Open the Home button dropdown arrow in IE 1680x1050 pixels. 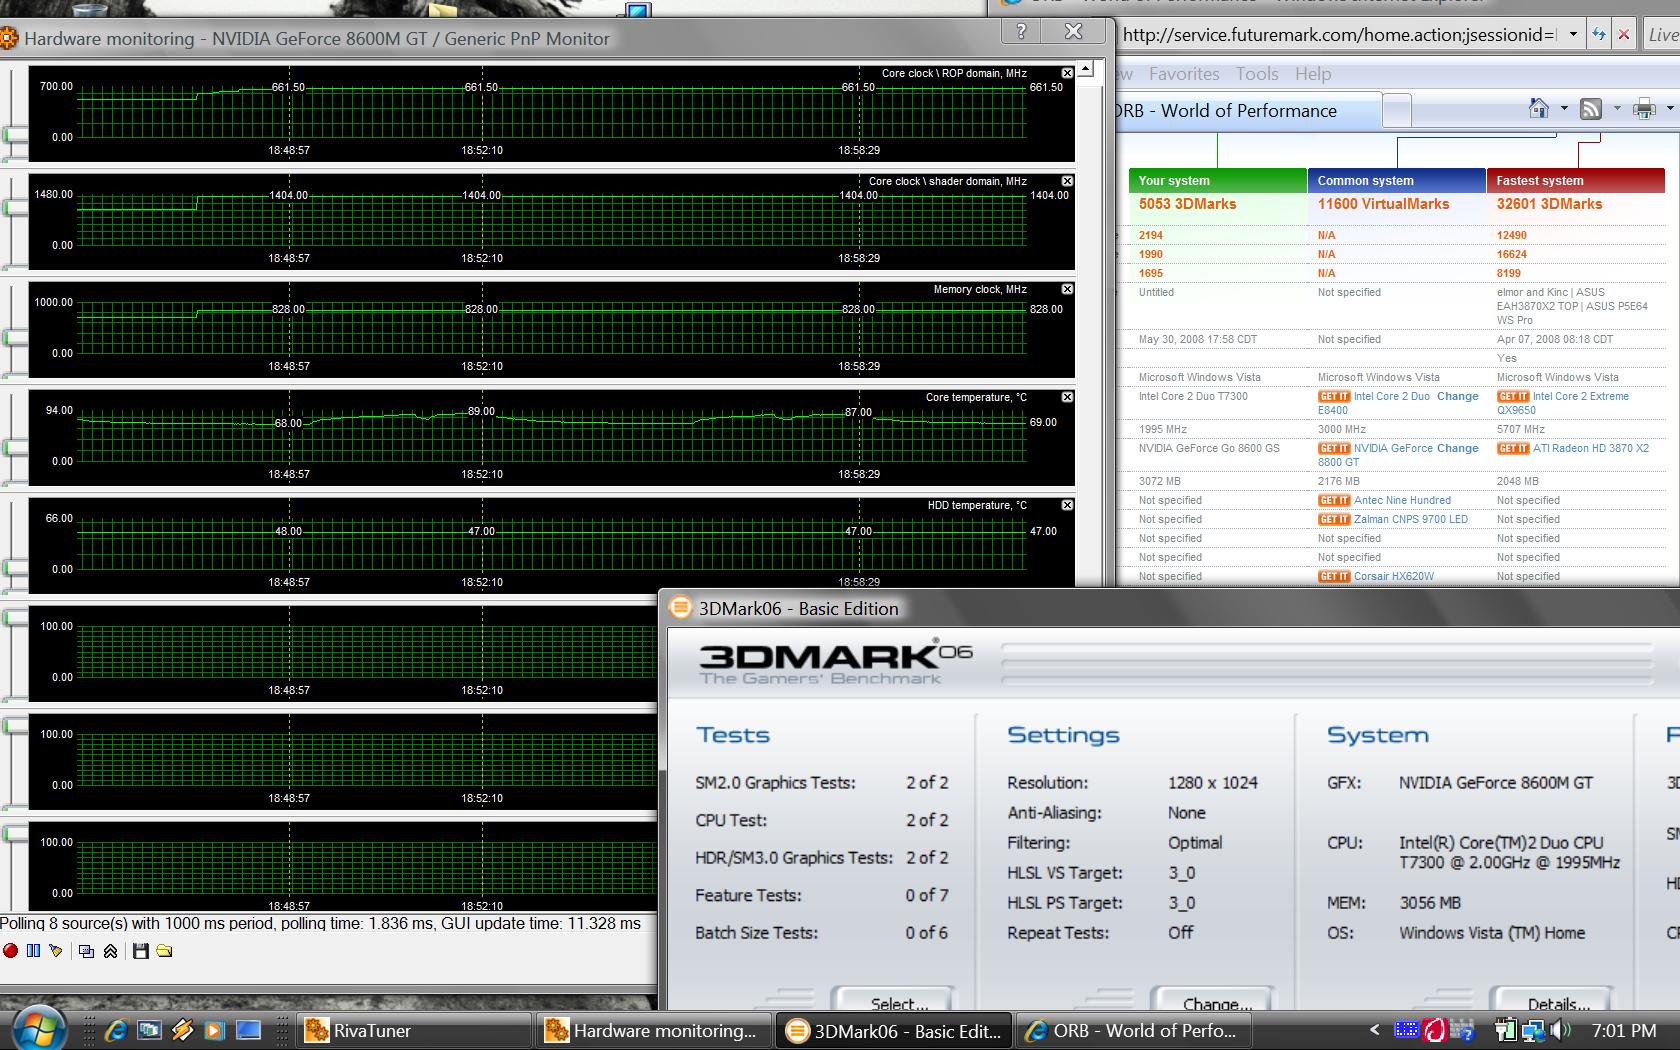(x=1562, y=109)
